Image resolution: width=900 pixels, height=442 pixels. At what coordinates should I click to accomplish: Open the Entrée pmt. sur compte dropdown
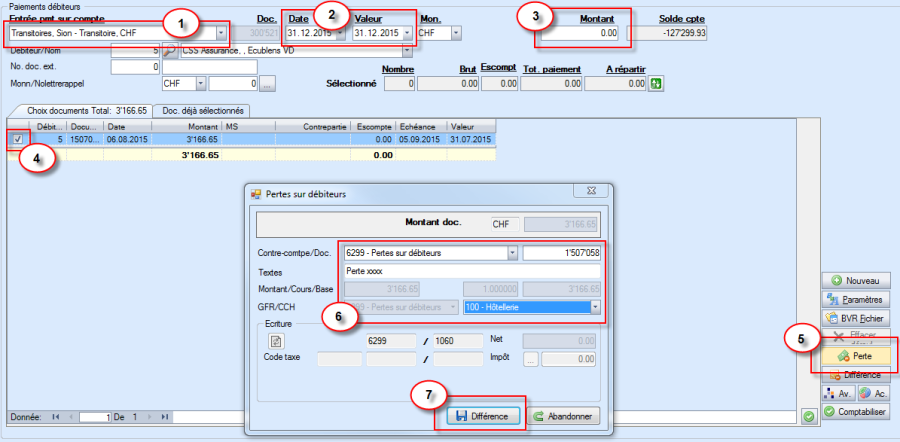[220, 33]
